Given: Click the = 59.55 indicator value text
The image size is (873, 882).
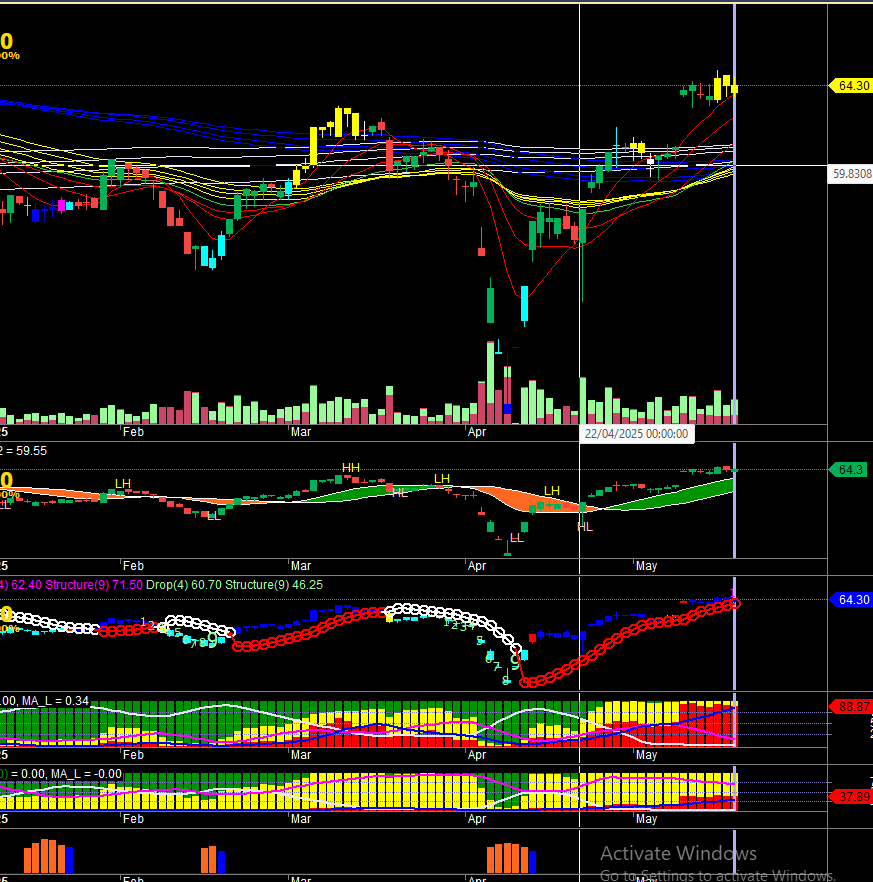Looking at the screenshot, I should [26, 451].
